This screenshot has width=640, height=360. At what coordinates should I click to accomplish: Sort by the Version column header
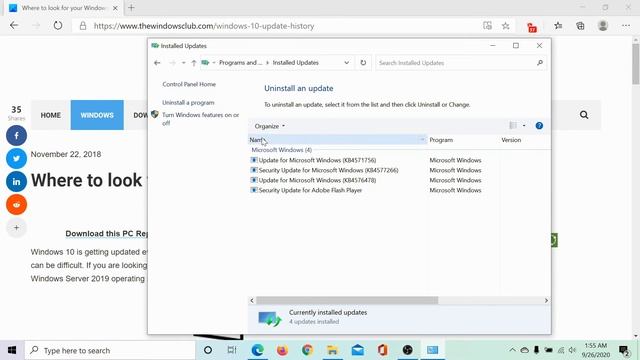tap(511, 140)
